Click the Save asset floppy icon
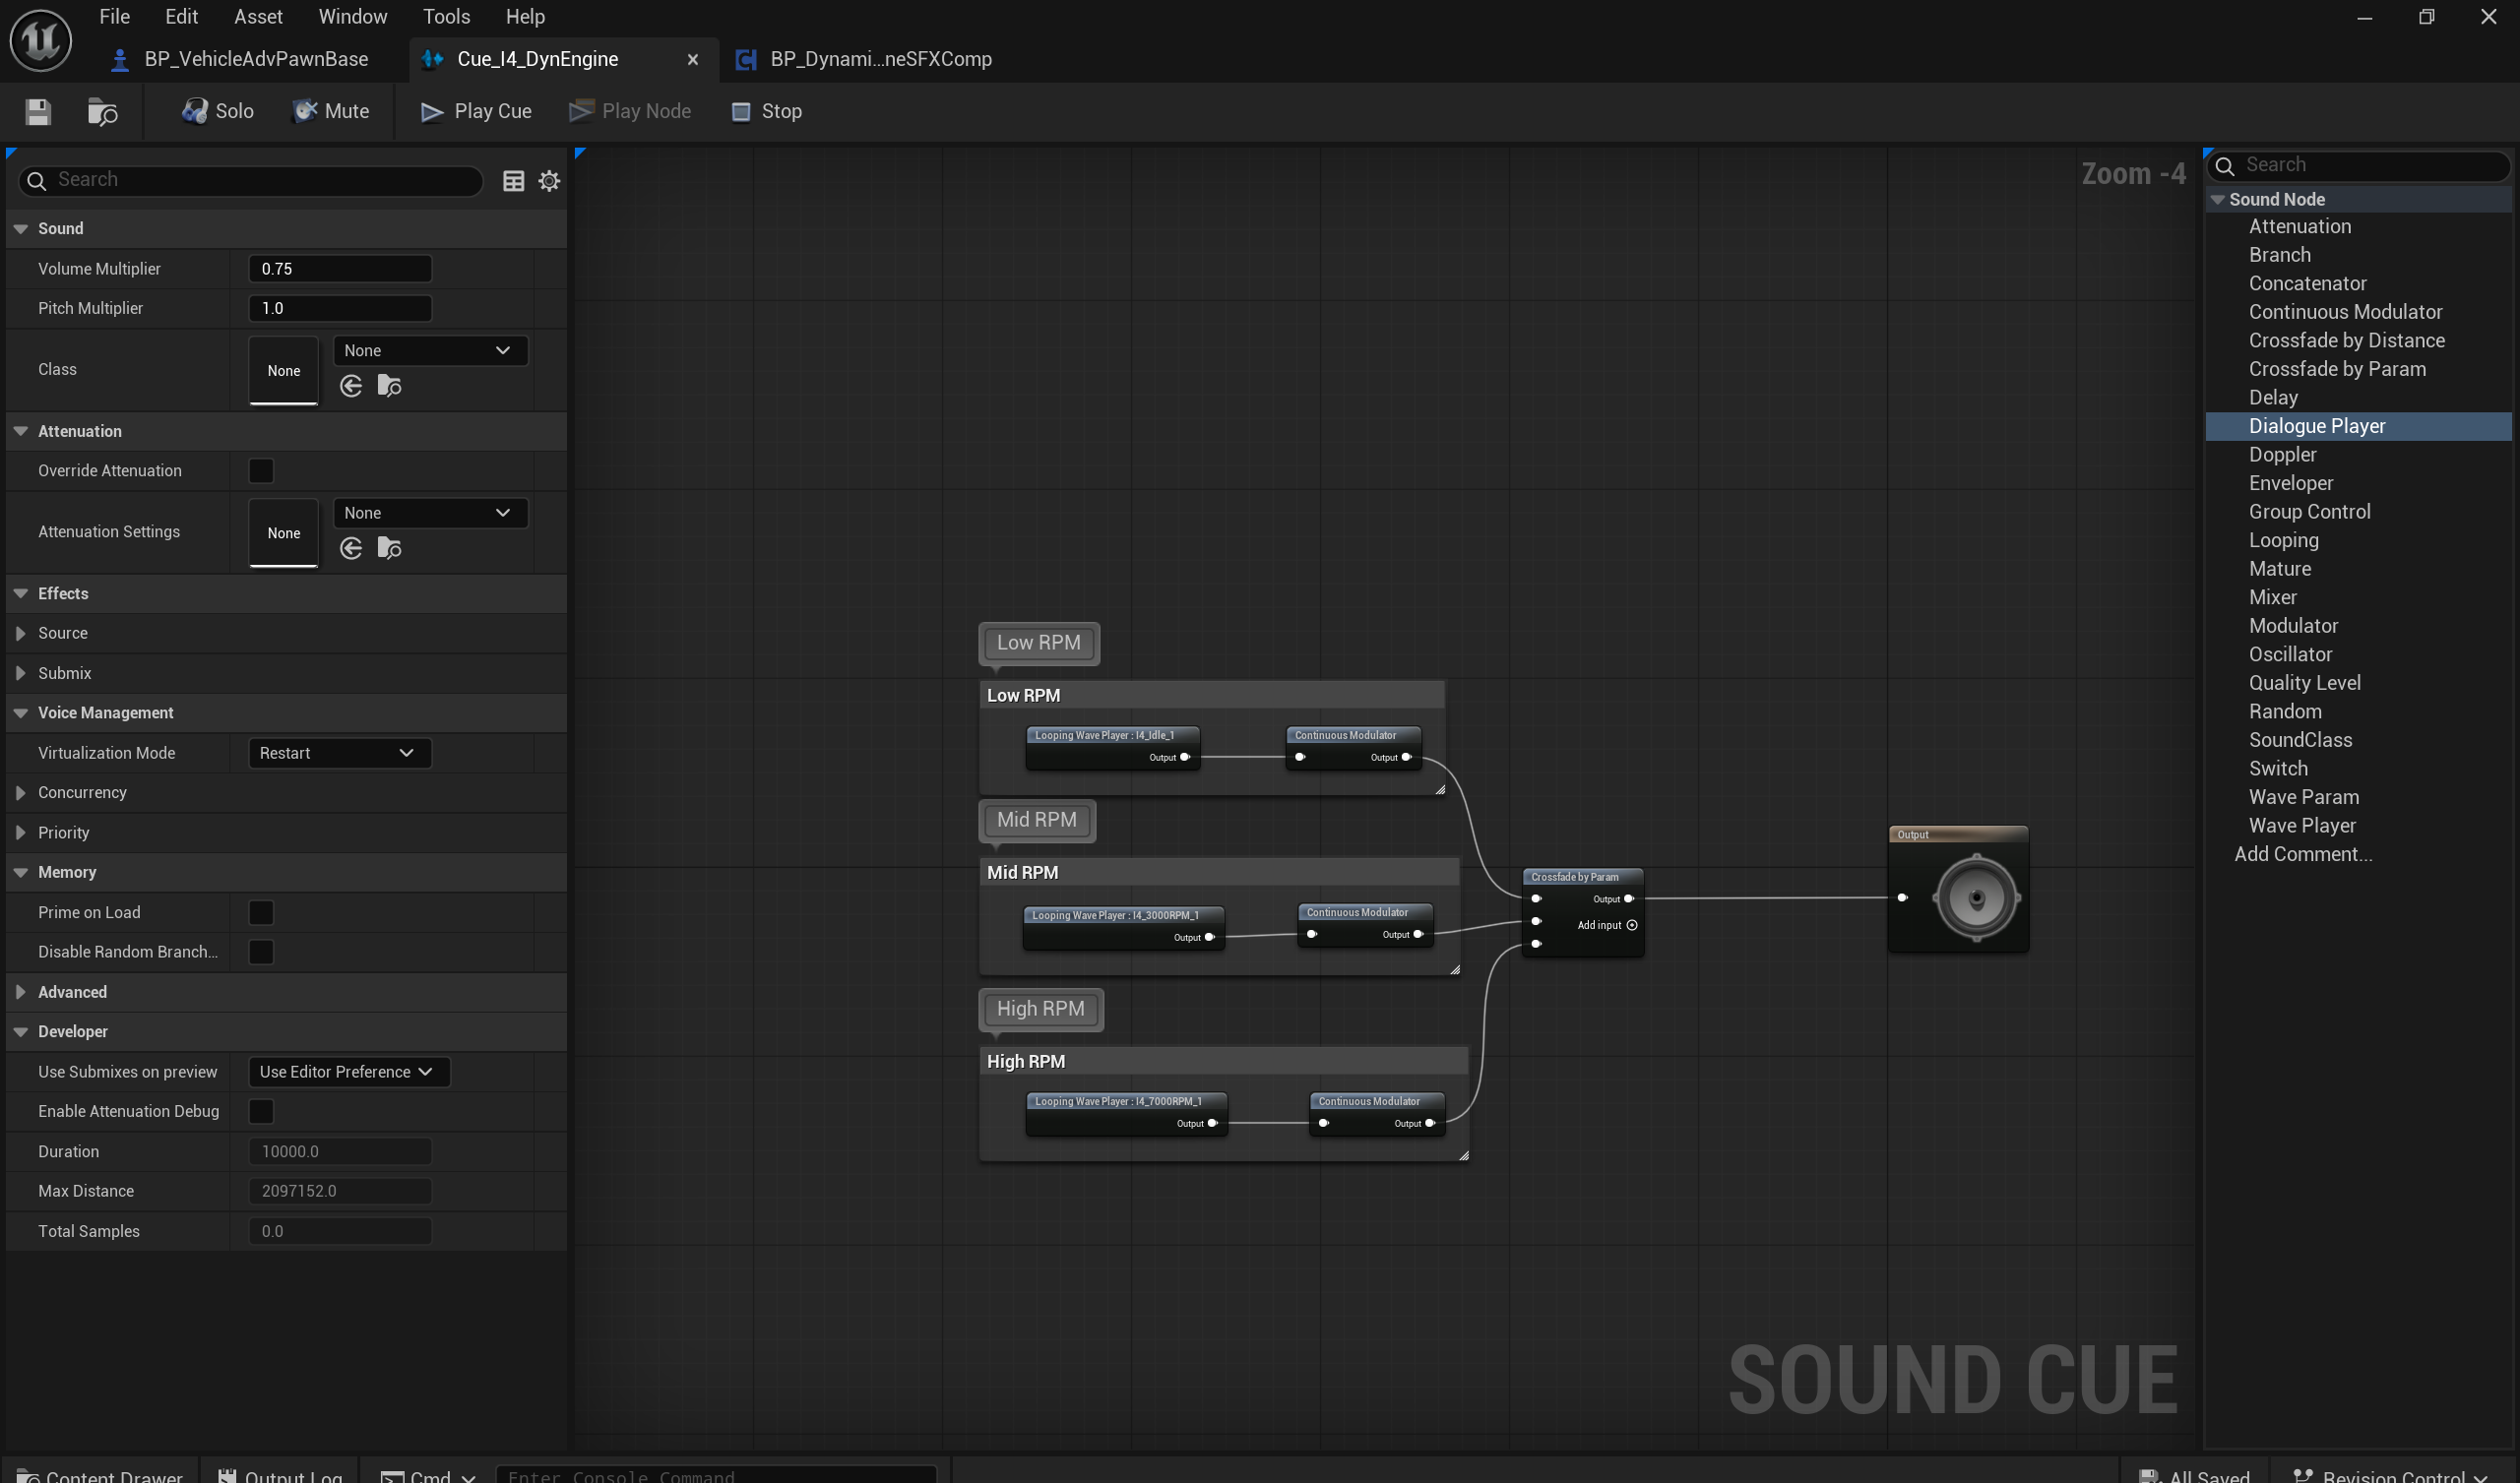The height and width of the screenshot is (1483, 2520). click(x=38, y=111)
